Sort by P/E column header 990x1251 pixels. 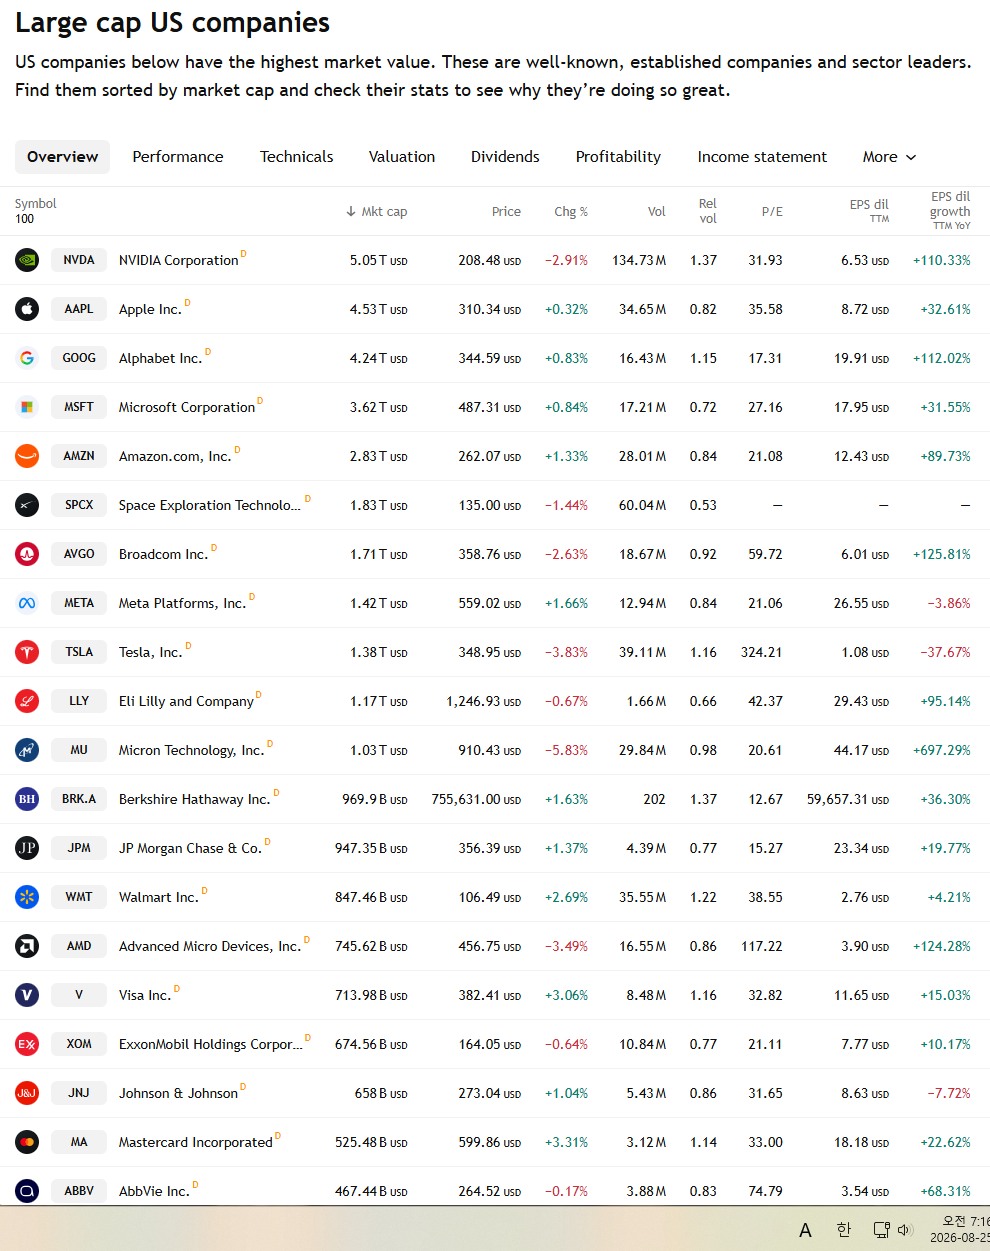tap(772, 211)
